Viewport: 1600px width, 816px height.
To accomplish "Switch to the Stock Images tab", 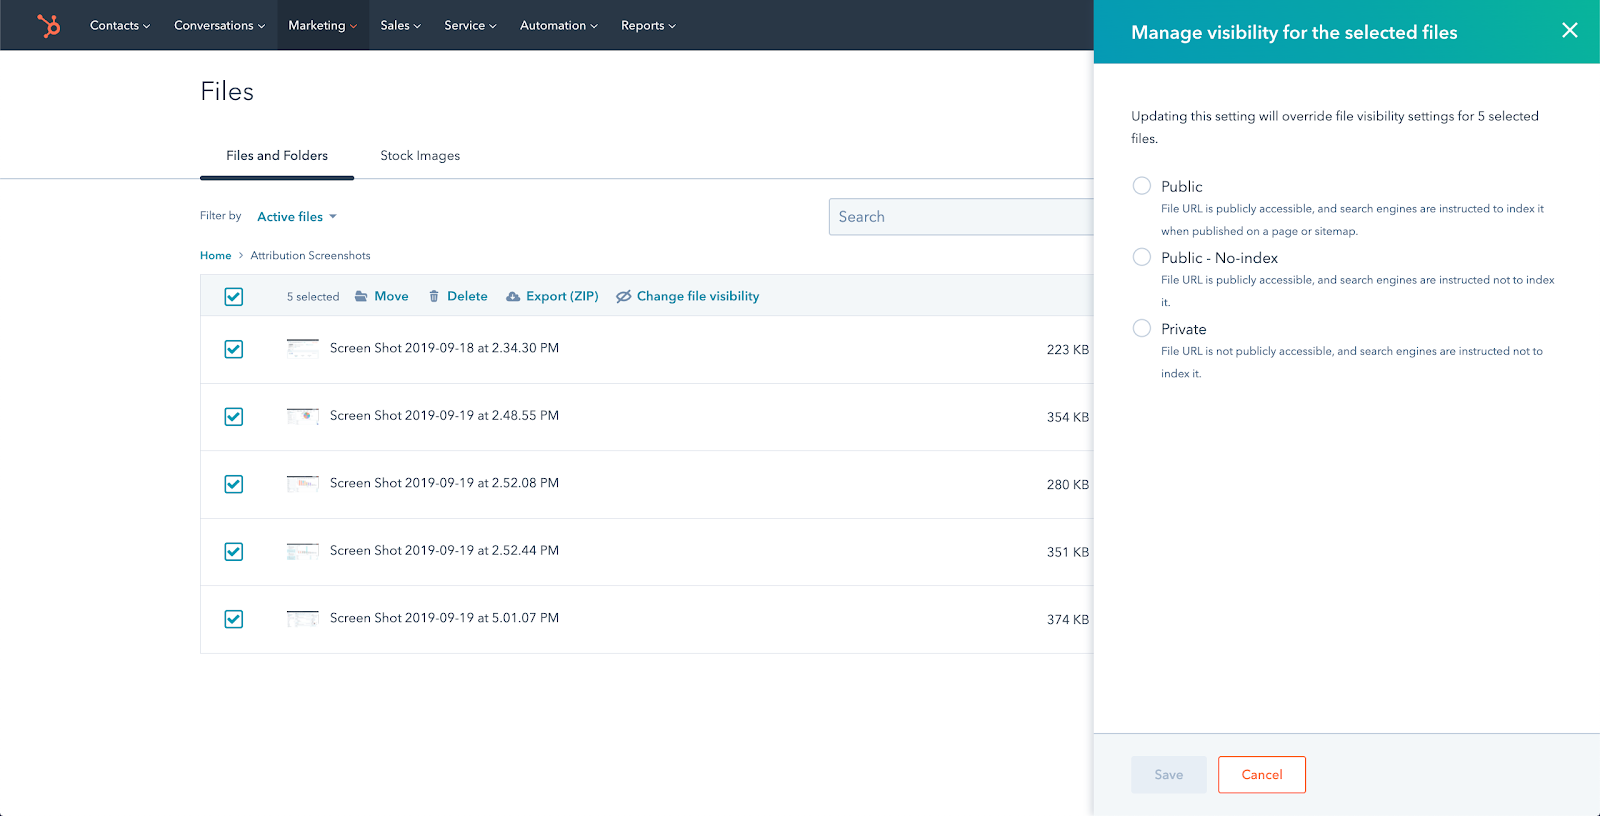I will (x=420, y=156).
